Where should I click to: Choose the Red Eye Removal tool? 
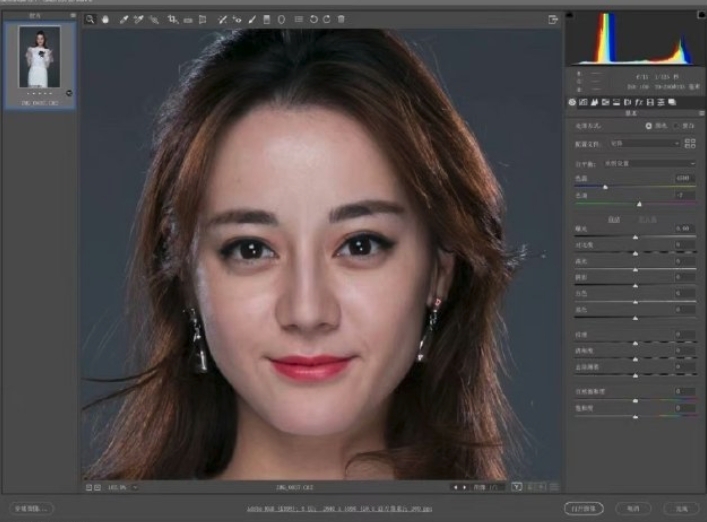point(236,19)
